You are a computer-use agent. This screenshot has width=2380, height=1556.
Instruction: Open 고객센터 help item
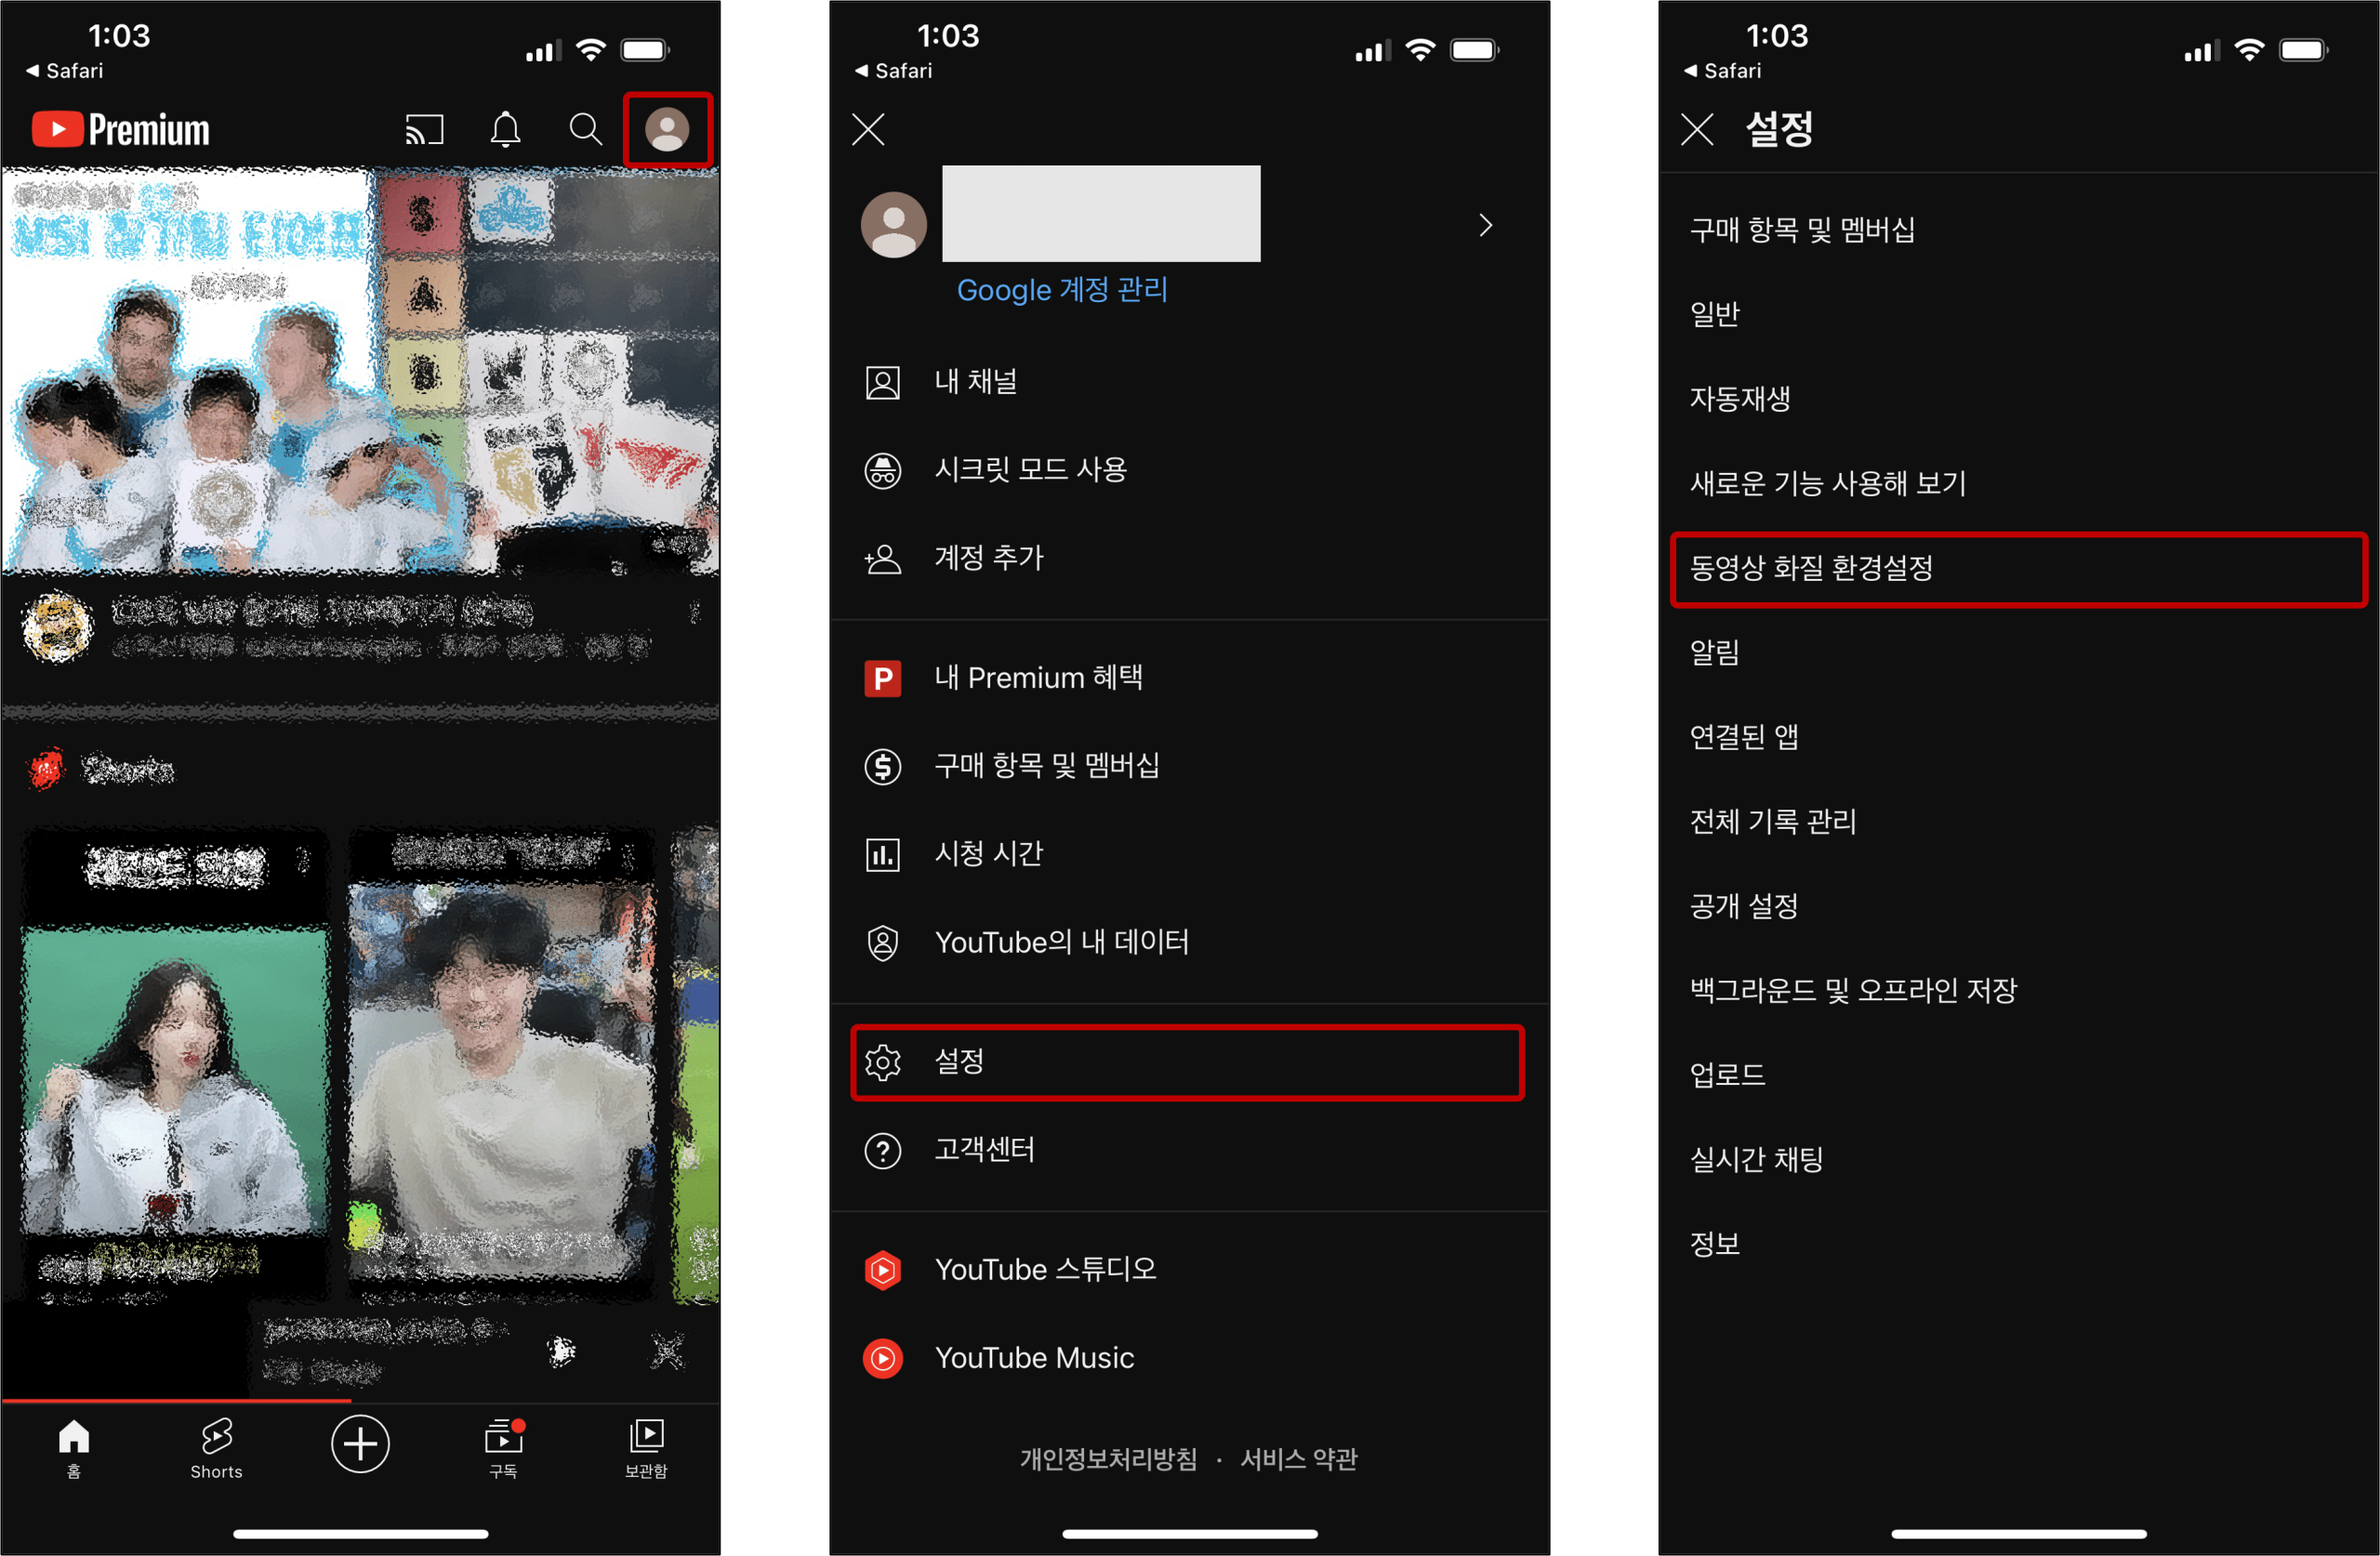point(1189,1150)
